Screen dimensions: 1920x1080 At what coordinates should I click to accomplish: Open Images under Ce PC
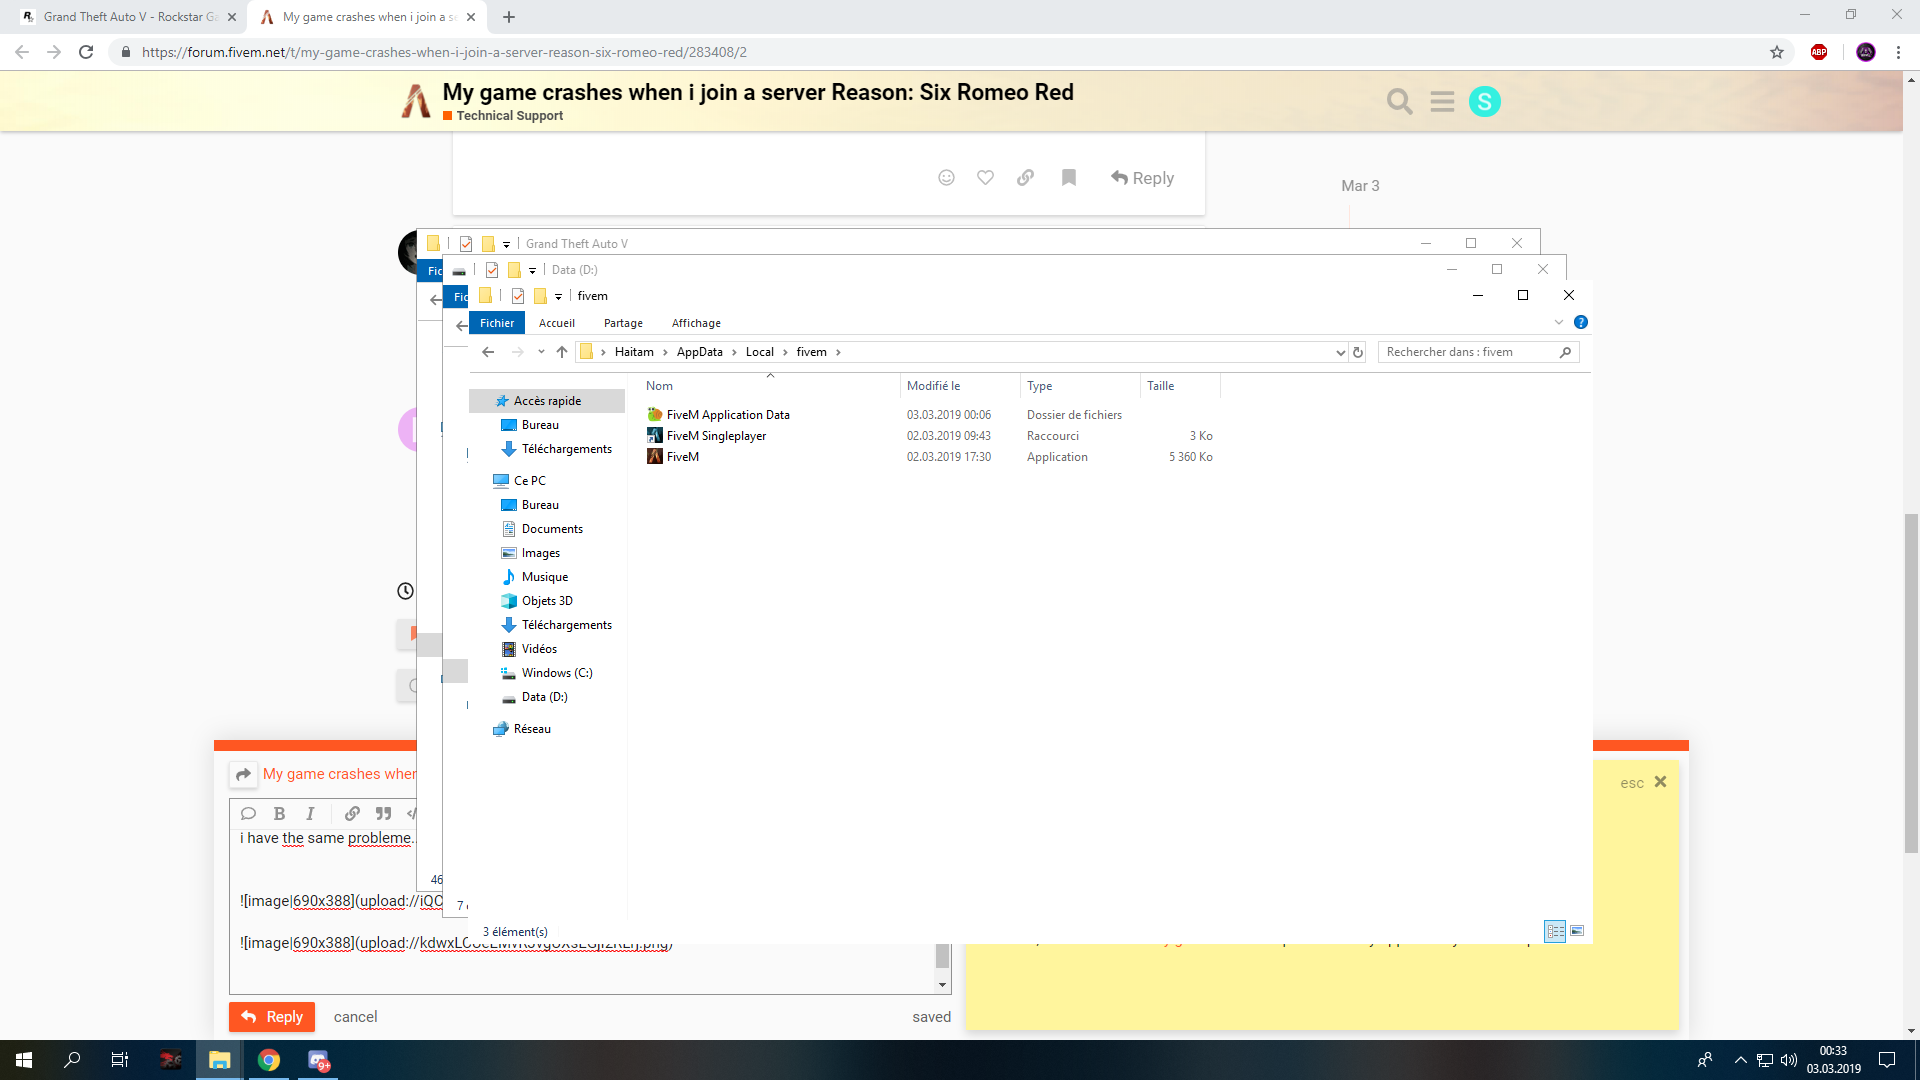pos(540,553)
